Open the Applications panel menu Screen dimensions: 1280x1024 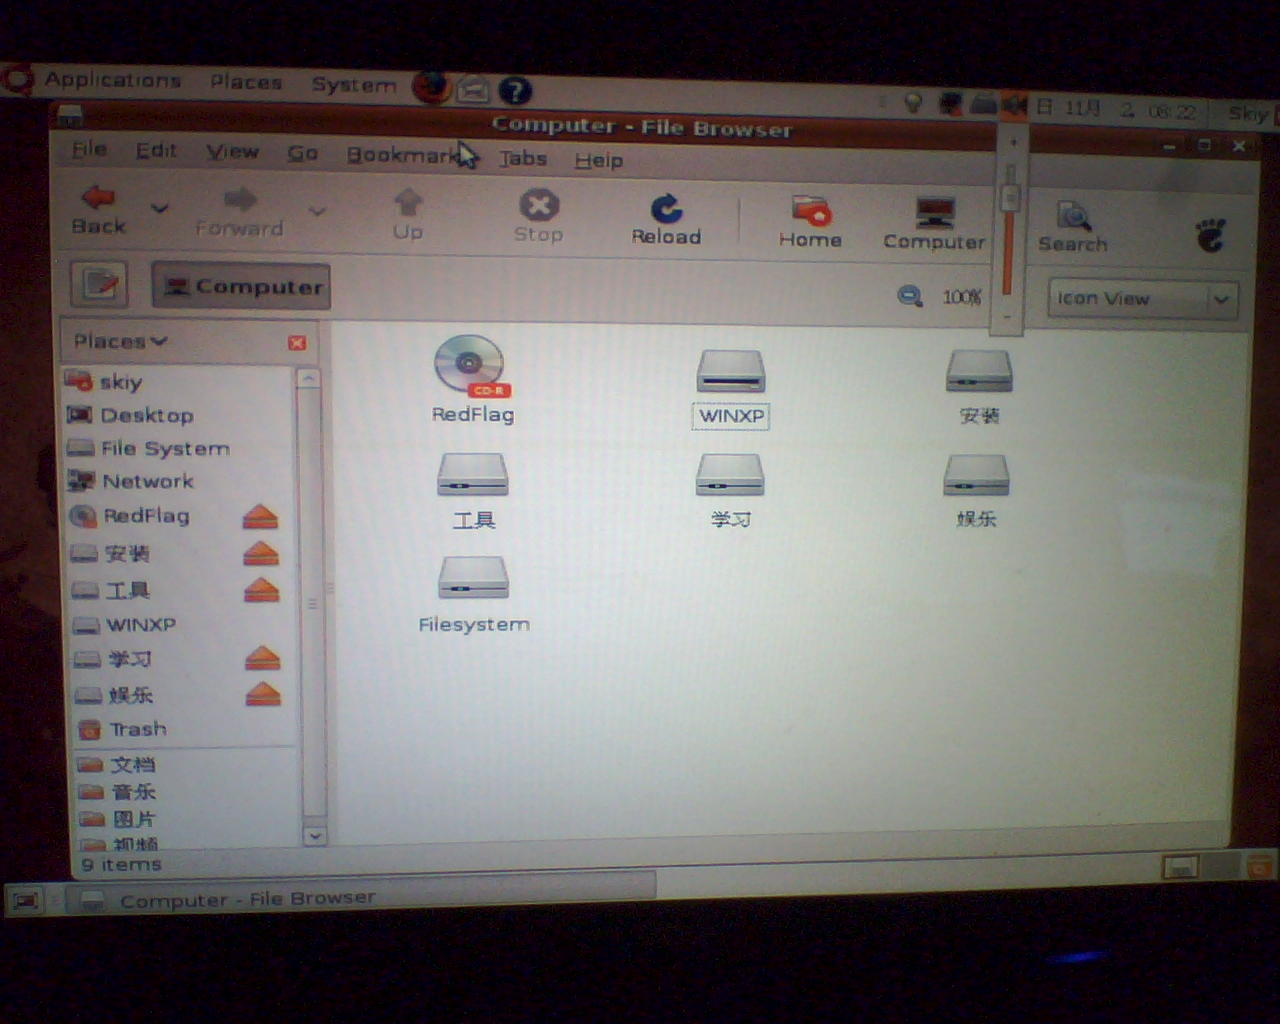[x=112, y=80]
